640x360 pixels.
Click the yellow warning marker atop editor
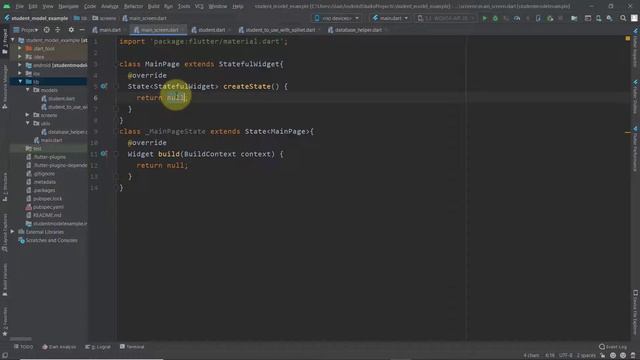[x=628, y=38]
